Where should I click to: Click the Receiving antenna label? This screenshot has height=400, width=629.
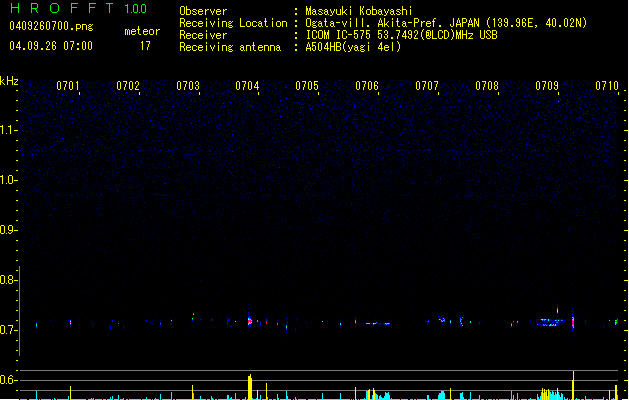(x=230, y=47)
